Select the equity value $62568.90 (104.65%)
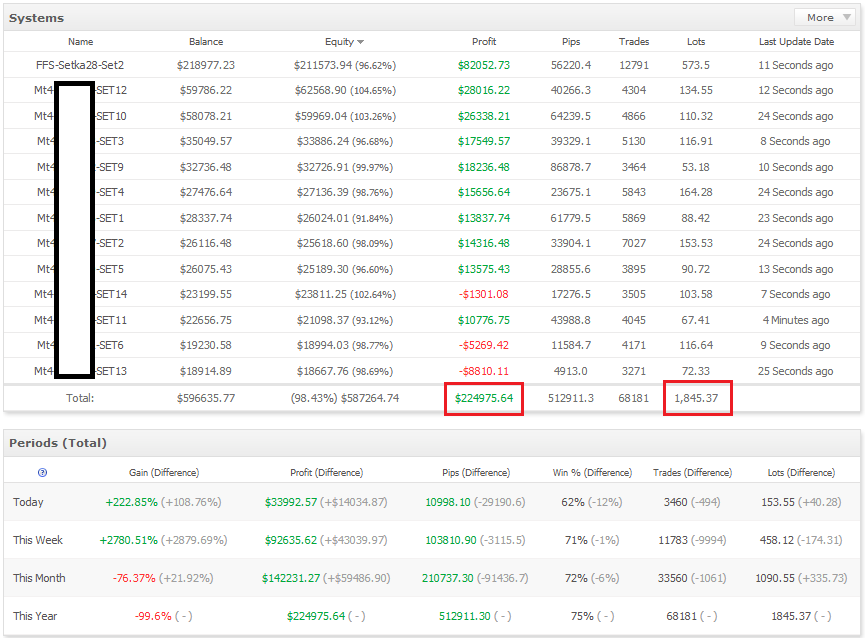This screenshot has height=638, width=865. pos(345,90)
